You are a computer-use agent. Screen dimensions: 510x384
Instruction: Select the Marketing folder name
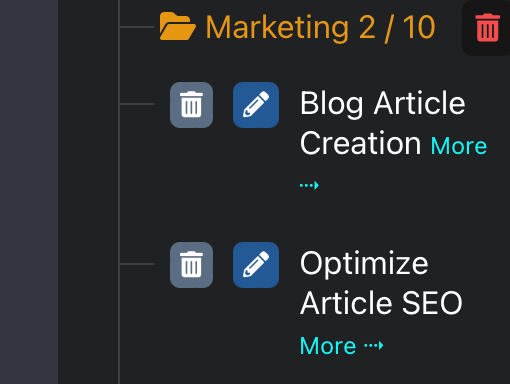[277, 28]
